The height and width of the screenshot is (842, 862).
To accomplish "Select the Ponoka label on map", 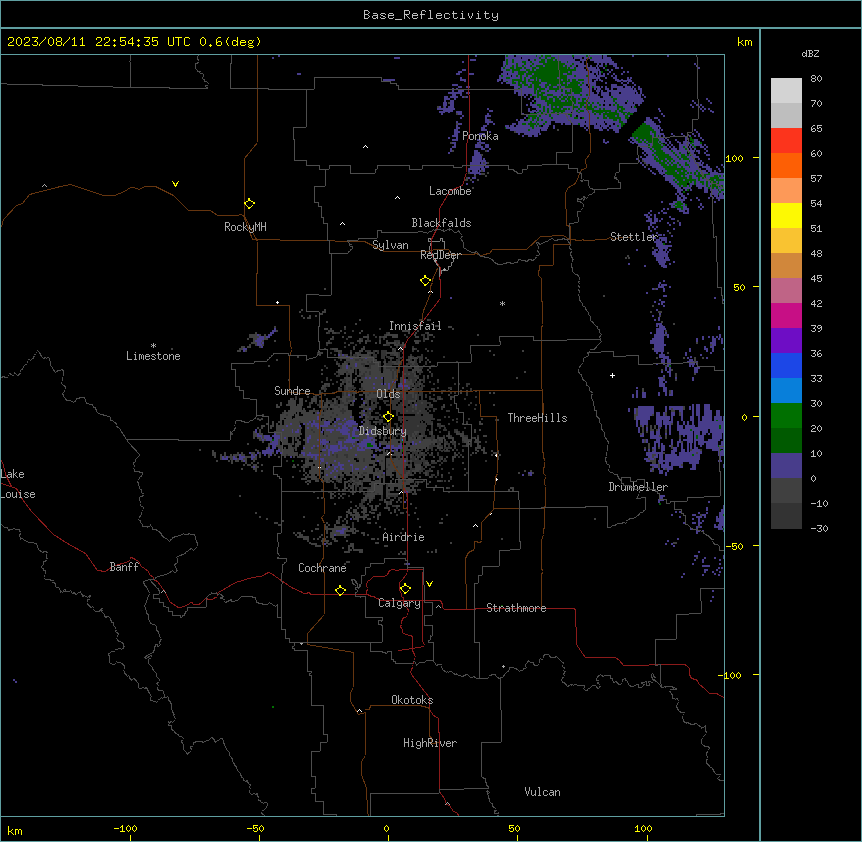I will tap(480, 136).
